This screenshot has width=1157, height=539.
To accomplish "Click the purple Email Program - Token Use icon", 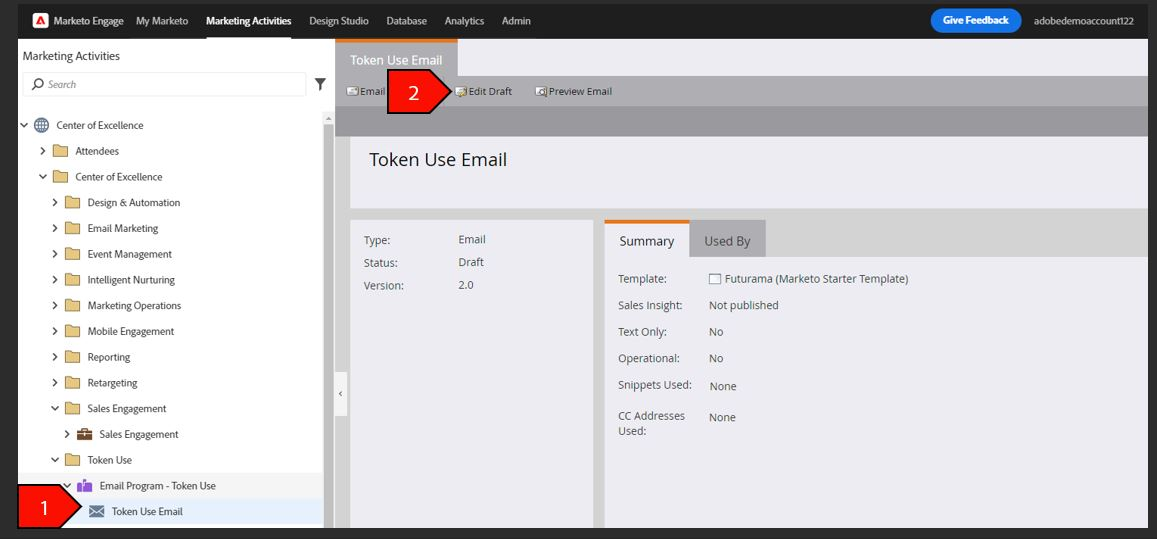I will [x=85, y=486].
